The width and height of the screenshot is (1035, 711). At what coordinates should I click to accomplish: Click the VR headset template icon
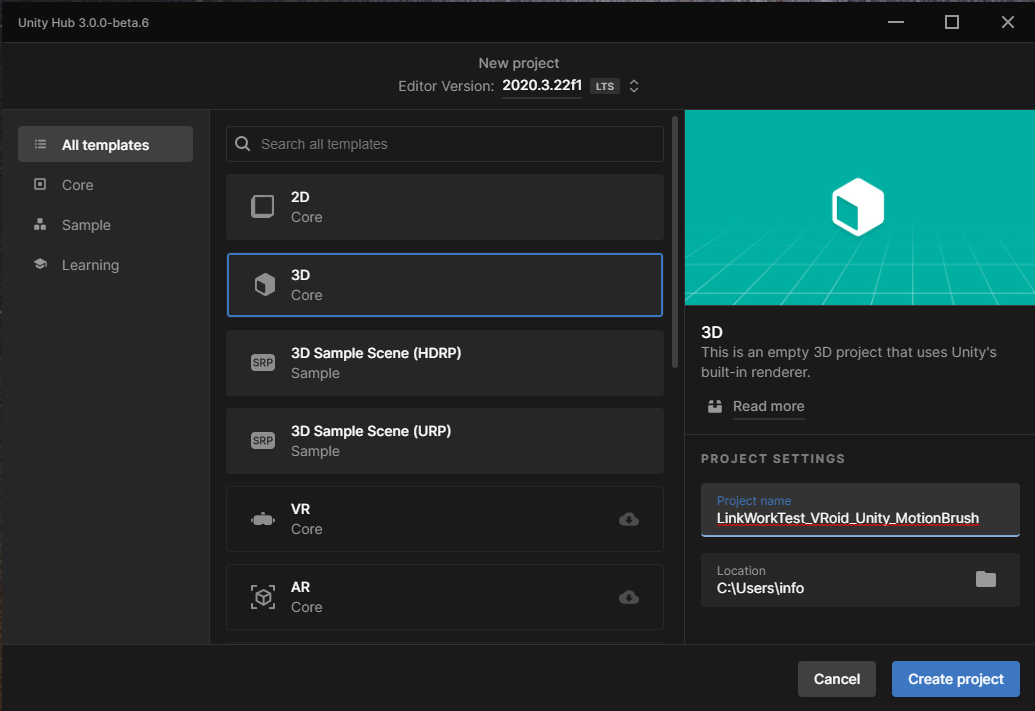click(x=263, y=519)
